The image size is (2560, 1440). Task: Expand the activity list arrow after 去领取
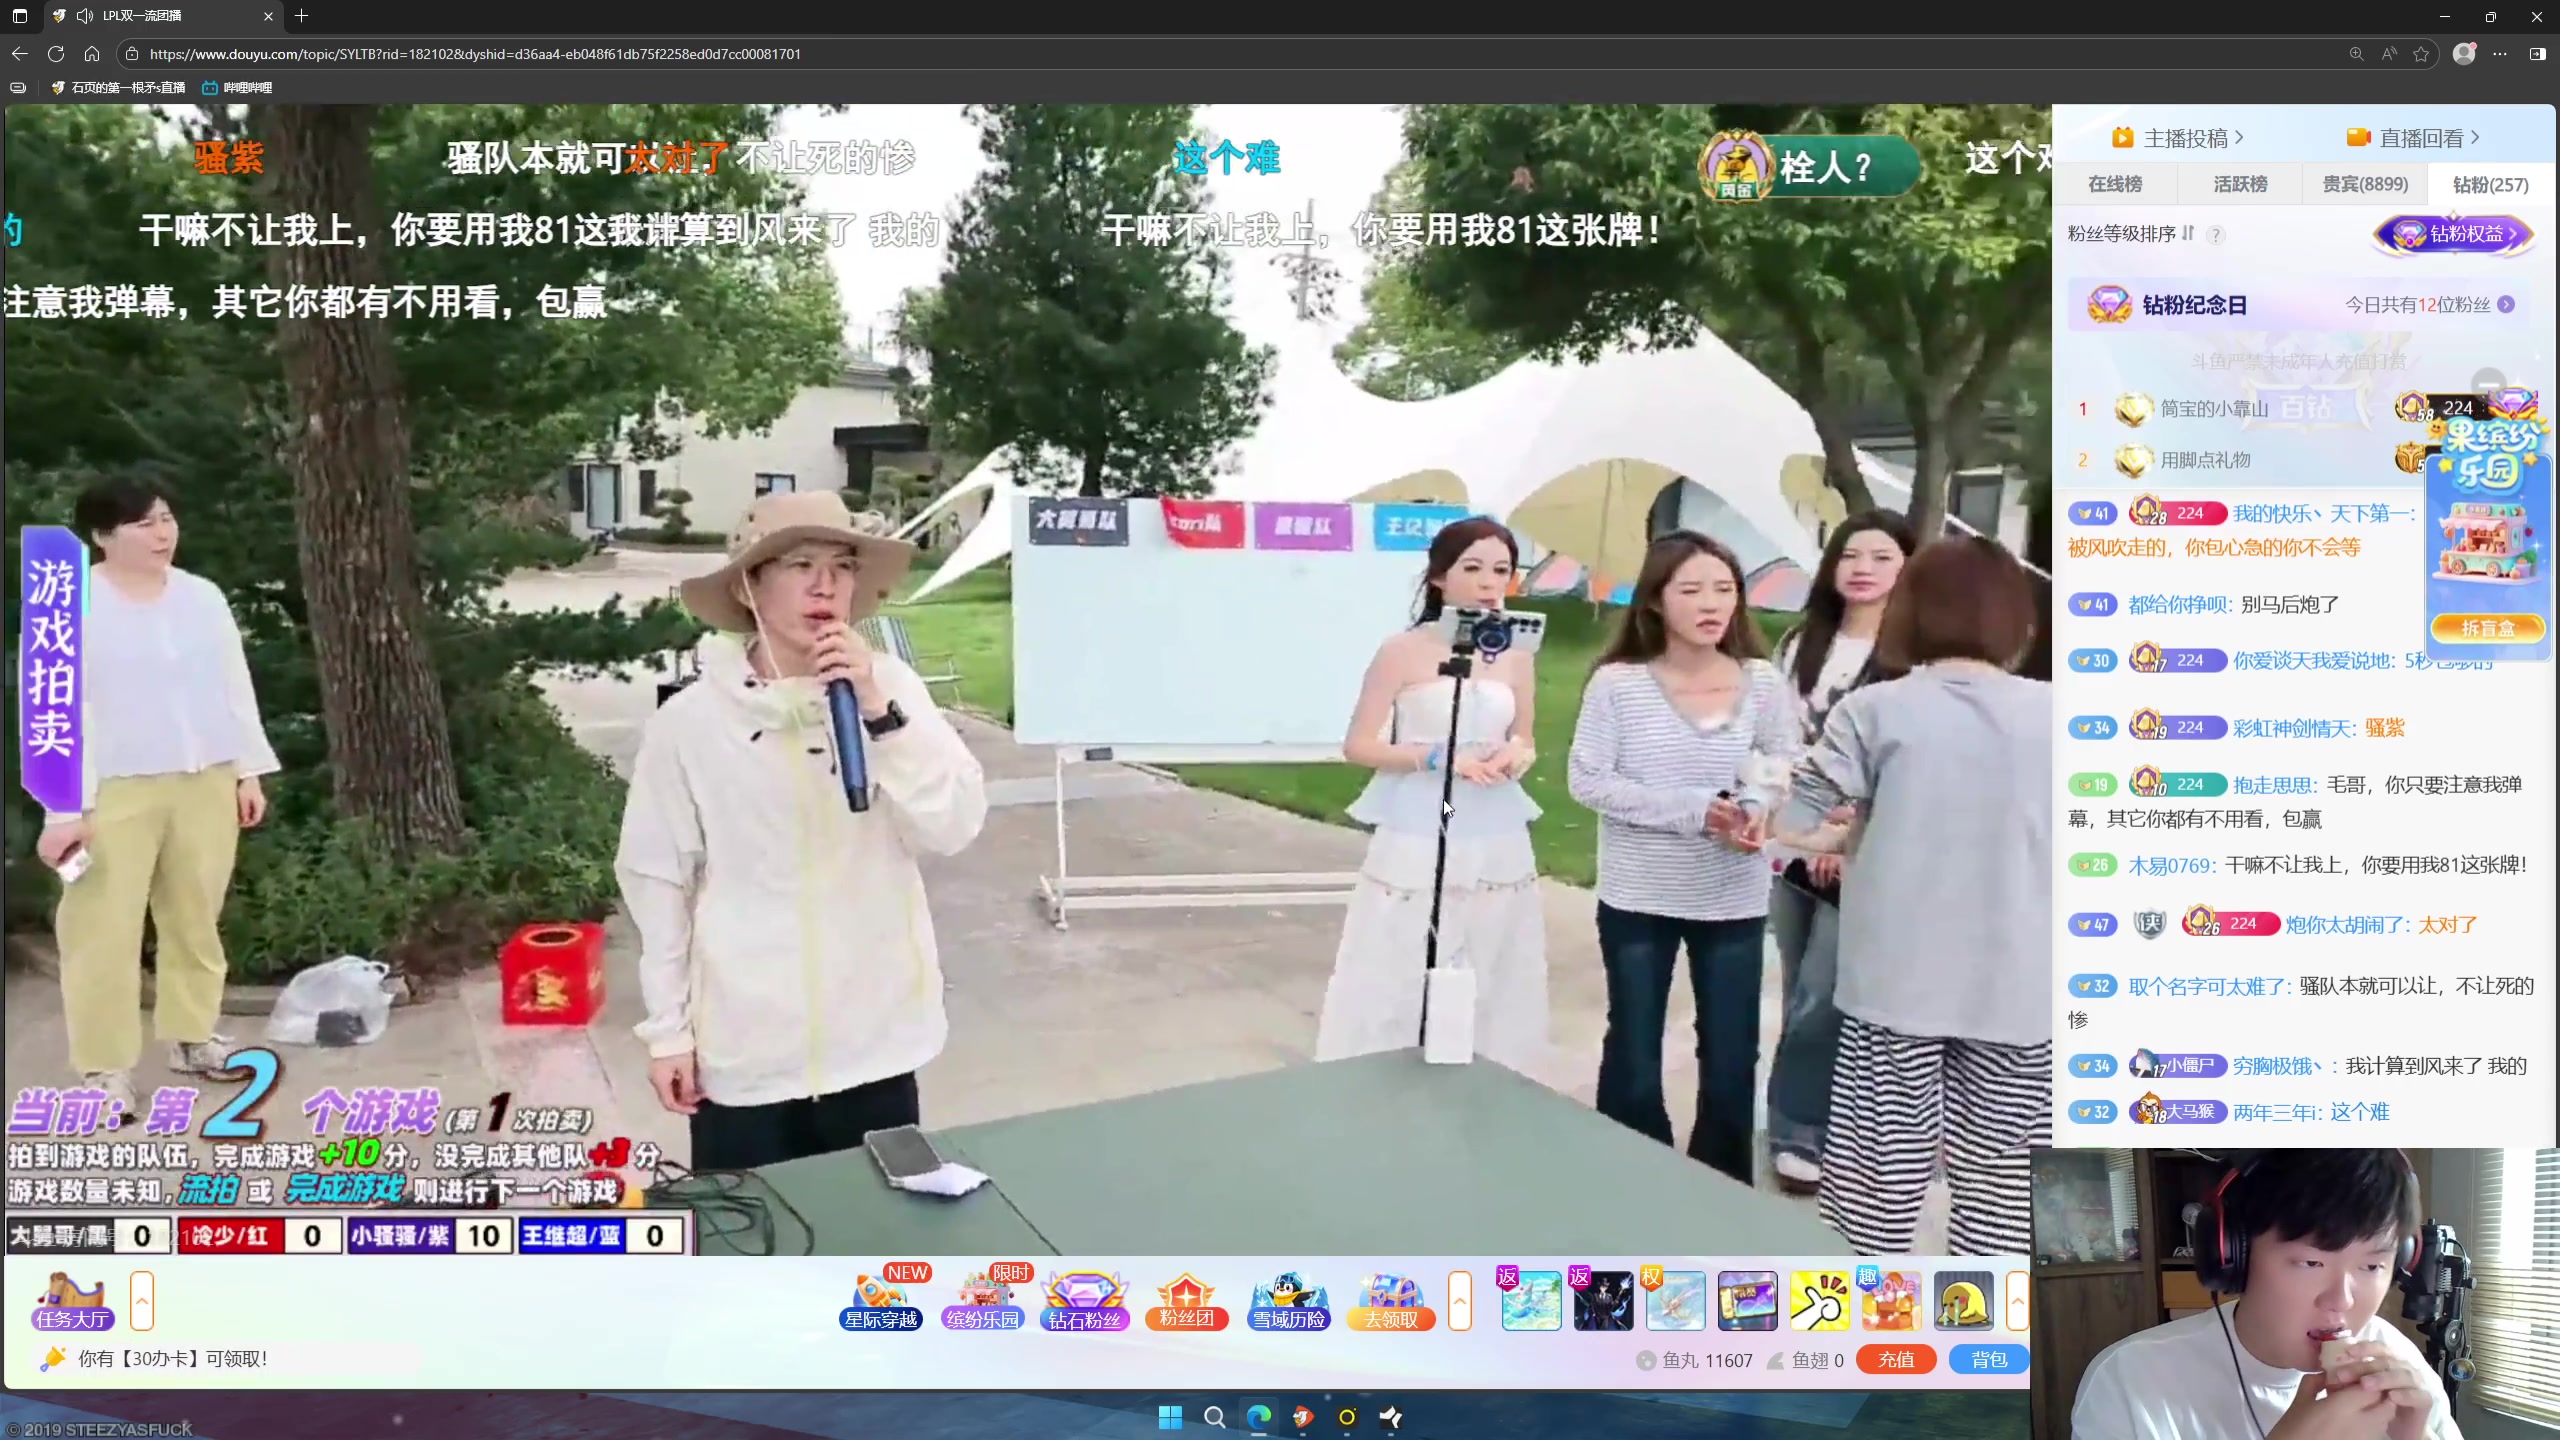1460,1300
